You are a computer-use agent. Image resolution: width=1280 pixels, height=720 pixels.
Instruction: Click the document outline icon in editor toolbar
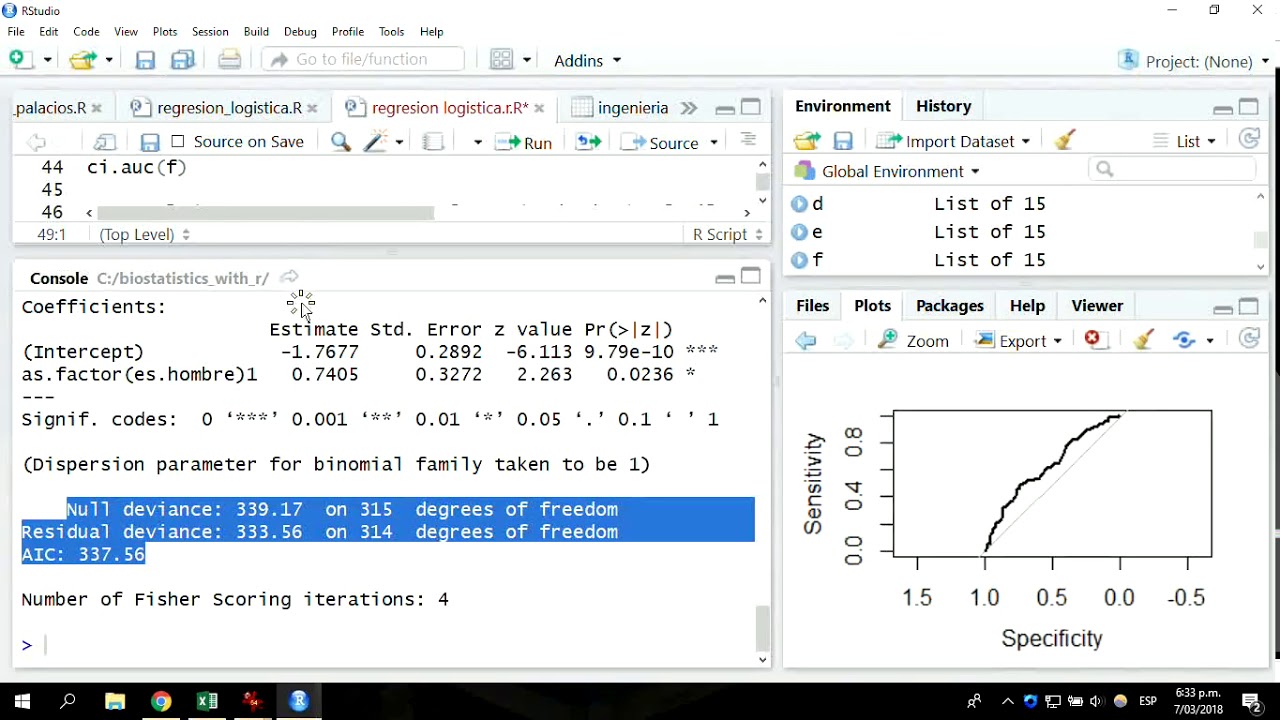(748, 141)
